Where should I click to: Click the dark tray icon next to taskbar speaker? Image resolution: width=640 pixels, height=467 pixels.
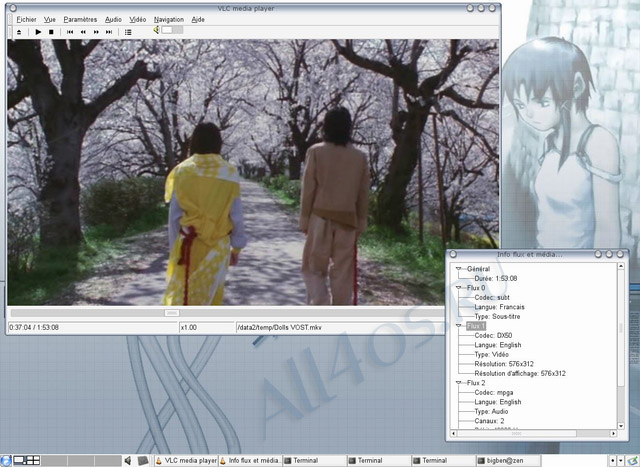pyautogui.click(x=143, y=461)
